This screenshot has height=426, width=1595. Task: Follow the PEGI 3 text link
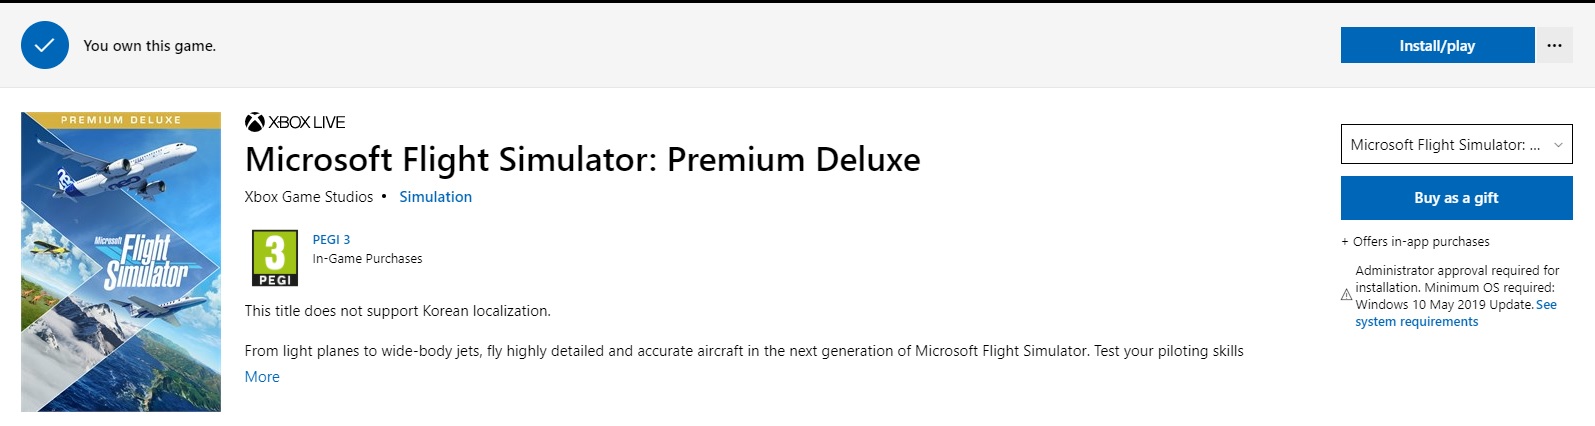(331, 240)
